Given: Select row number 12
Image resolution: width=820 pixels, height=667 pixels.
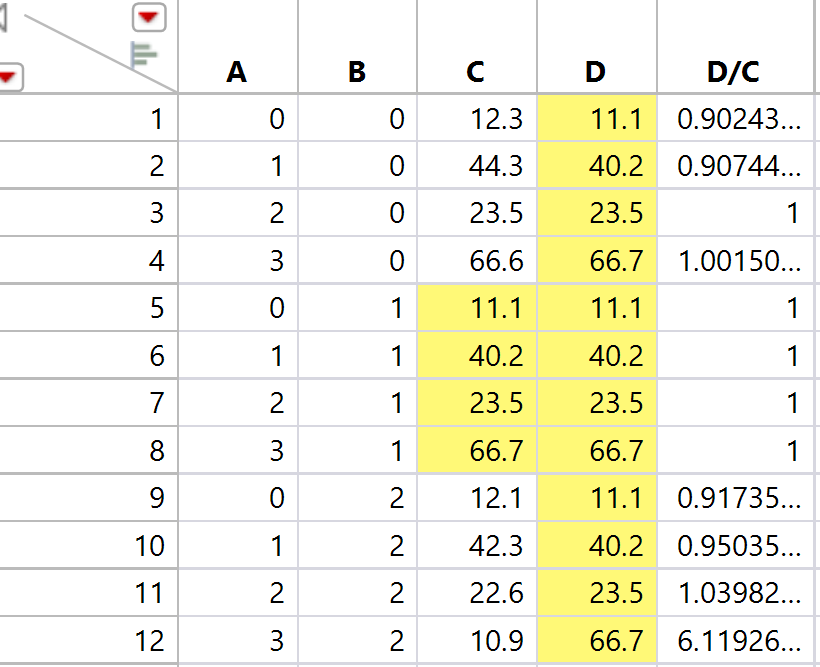Looking at the screenshot, I should [88, 640].
